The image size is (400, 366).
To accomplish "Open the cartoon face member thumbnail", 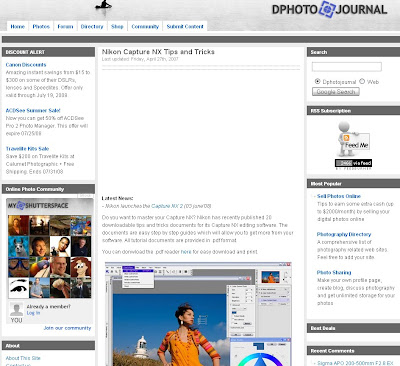I will coord(81,267).
